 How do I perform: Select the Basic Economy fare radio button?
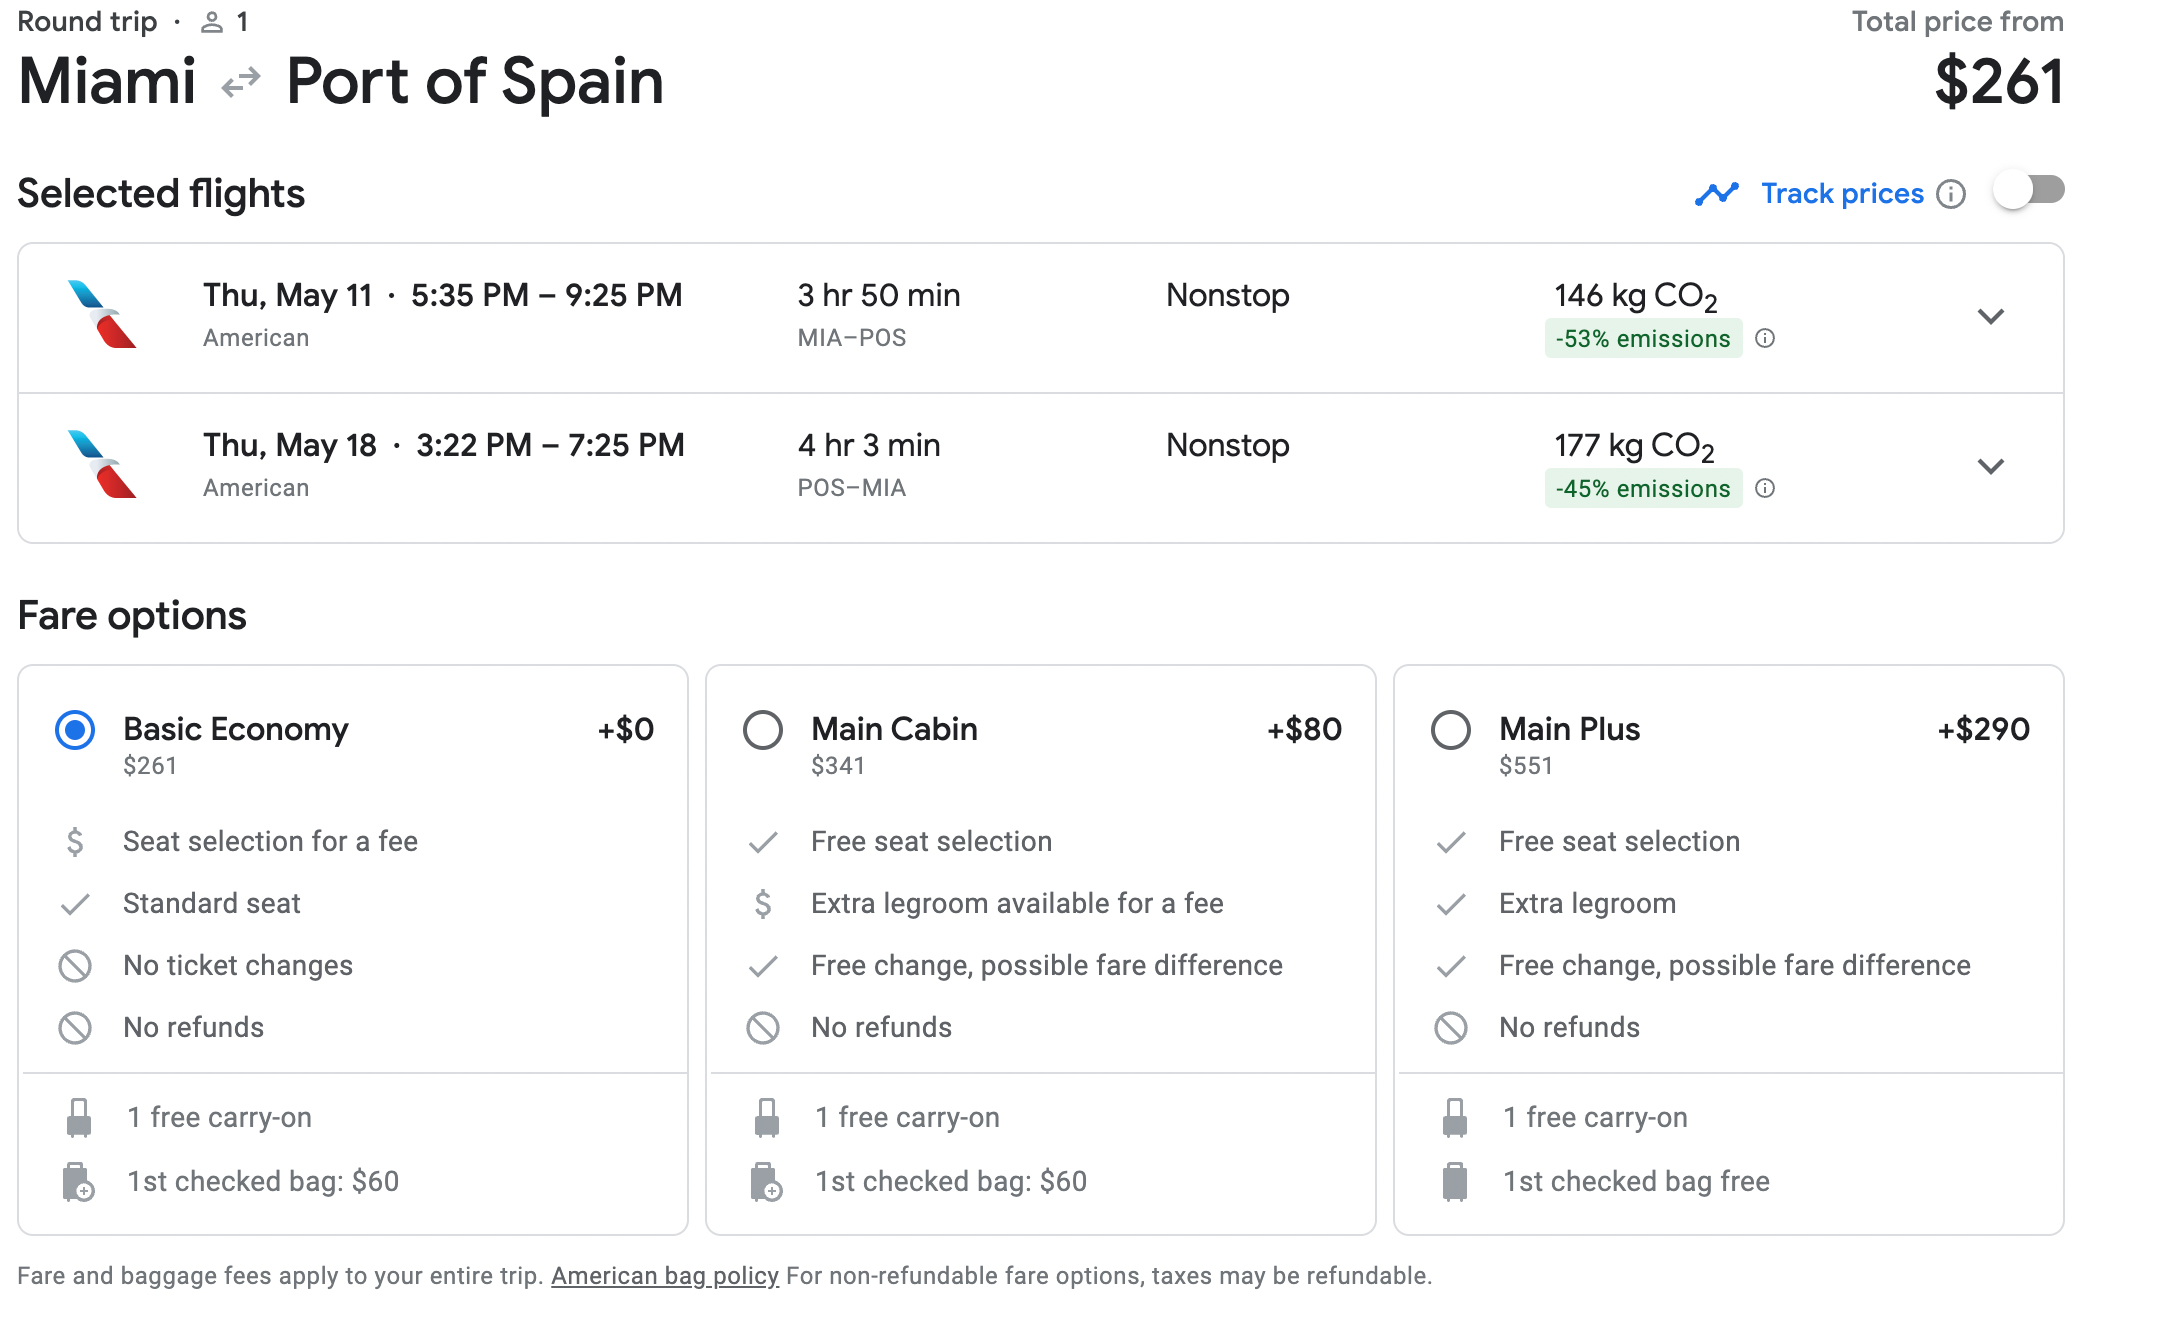click(x=75, y=730)
